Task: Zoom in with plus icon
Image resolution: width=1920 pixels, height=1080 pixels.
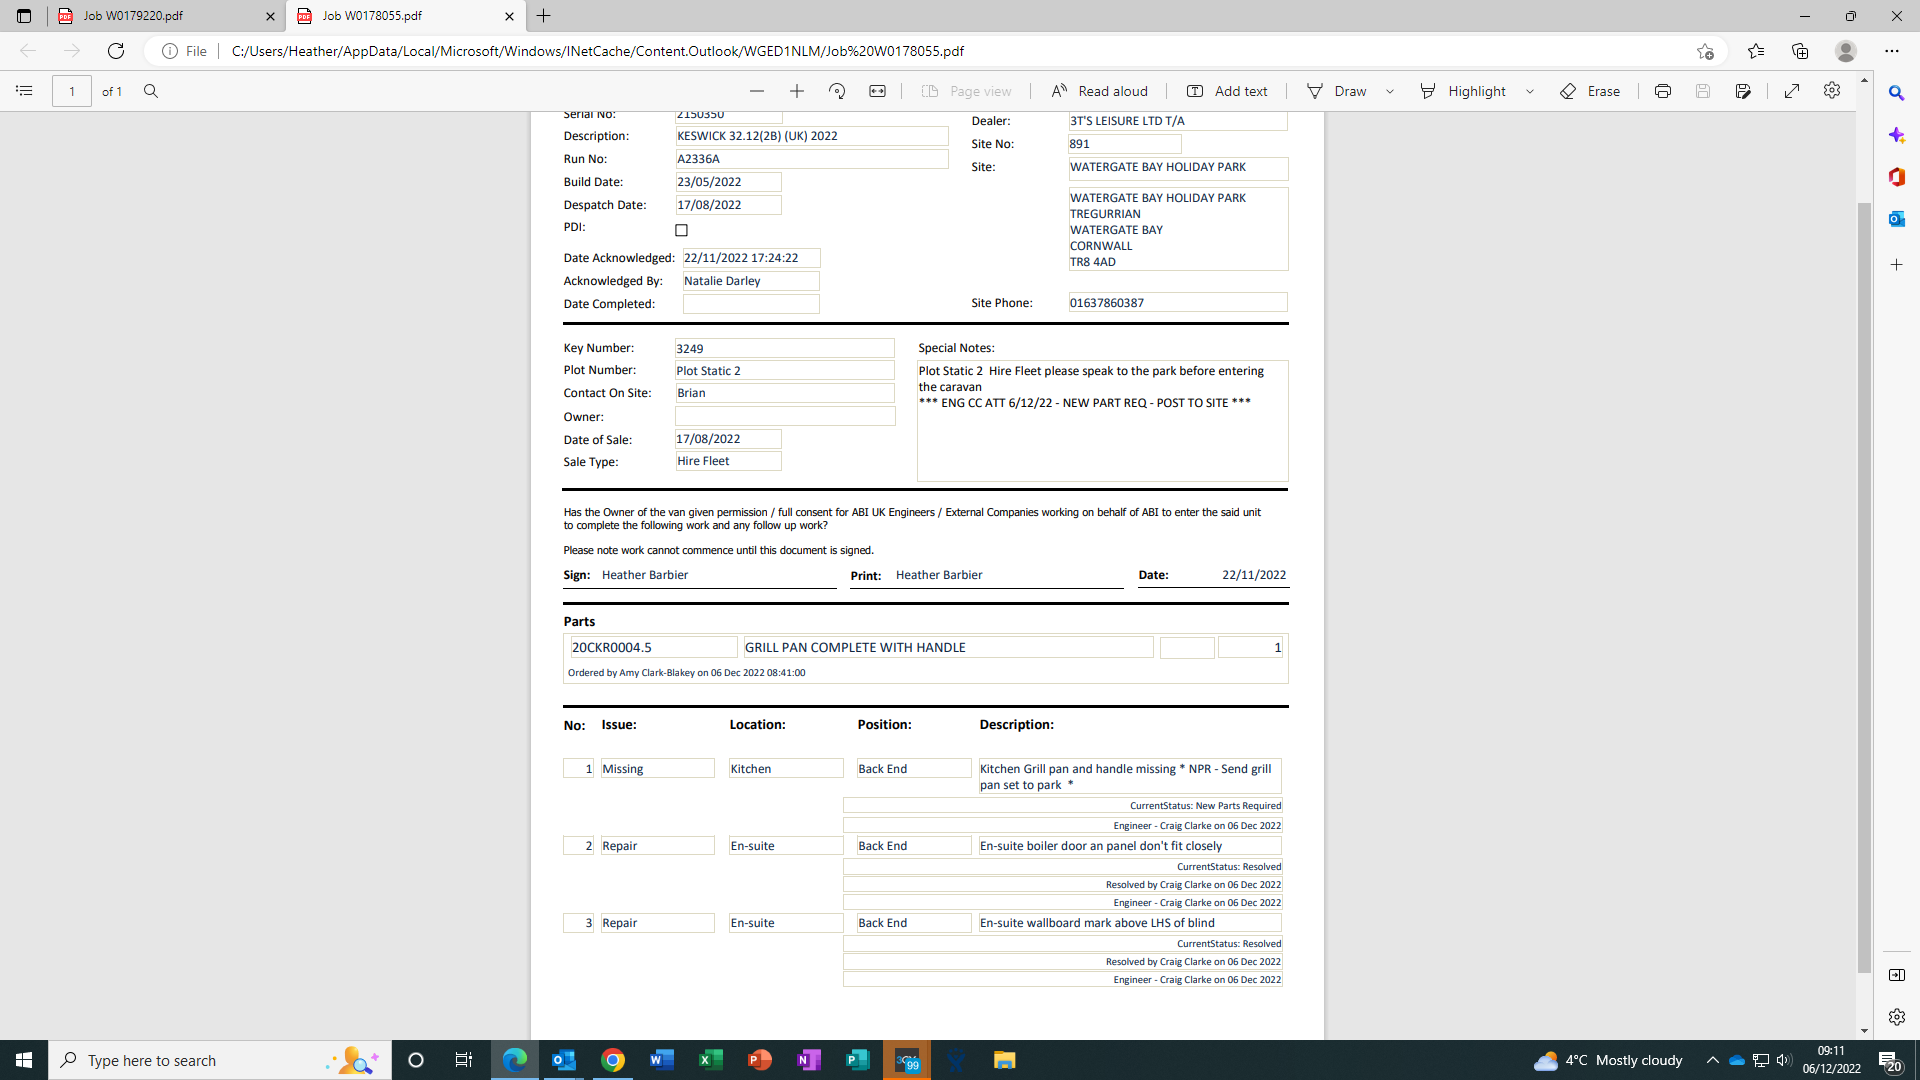Action: 797,91
